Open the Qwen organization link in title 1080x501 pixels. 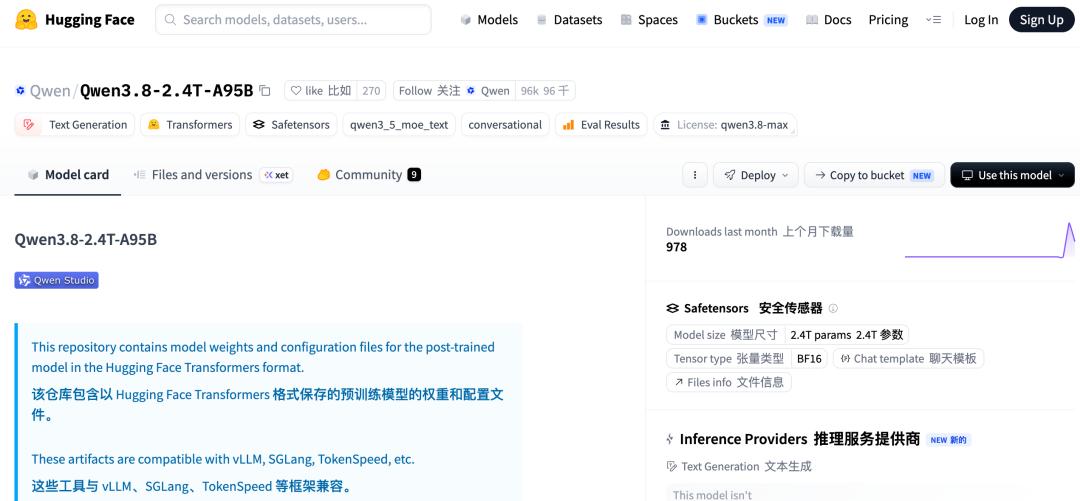[x=50, y=90]
